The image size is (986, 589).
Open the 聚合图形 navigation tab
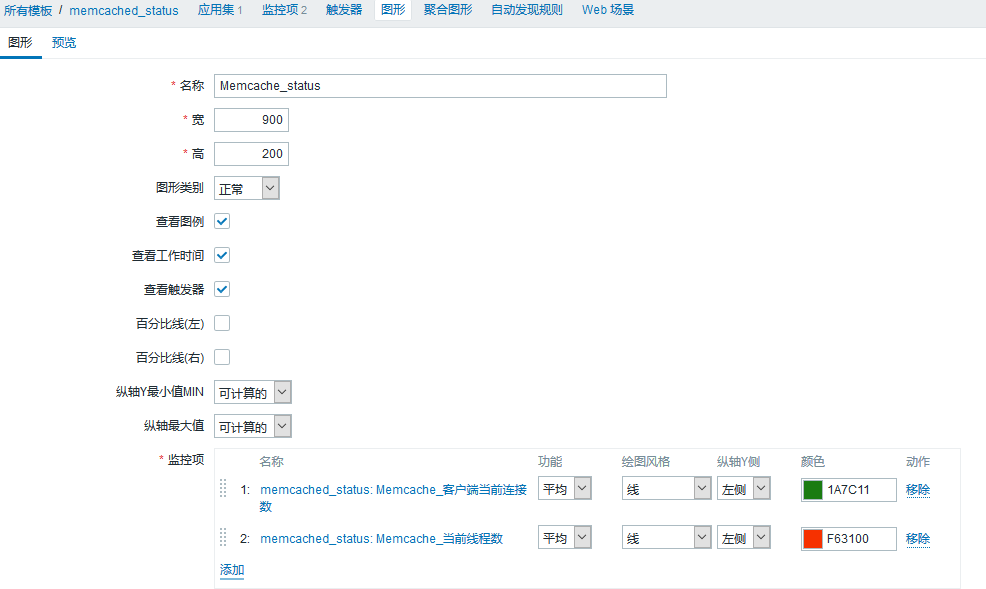(448, 10)
